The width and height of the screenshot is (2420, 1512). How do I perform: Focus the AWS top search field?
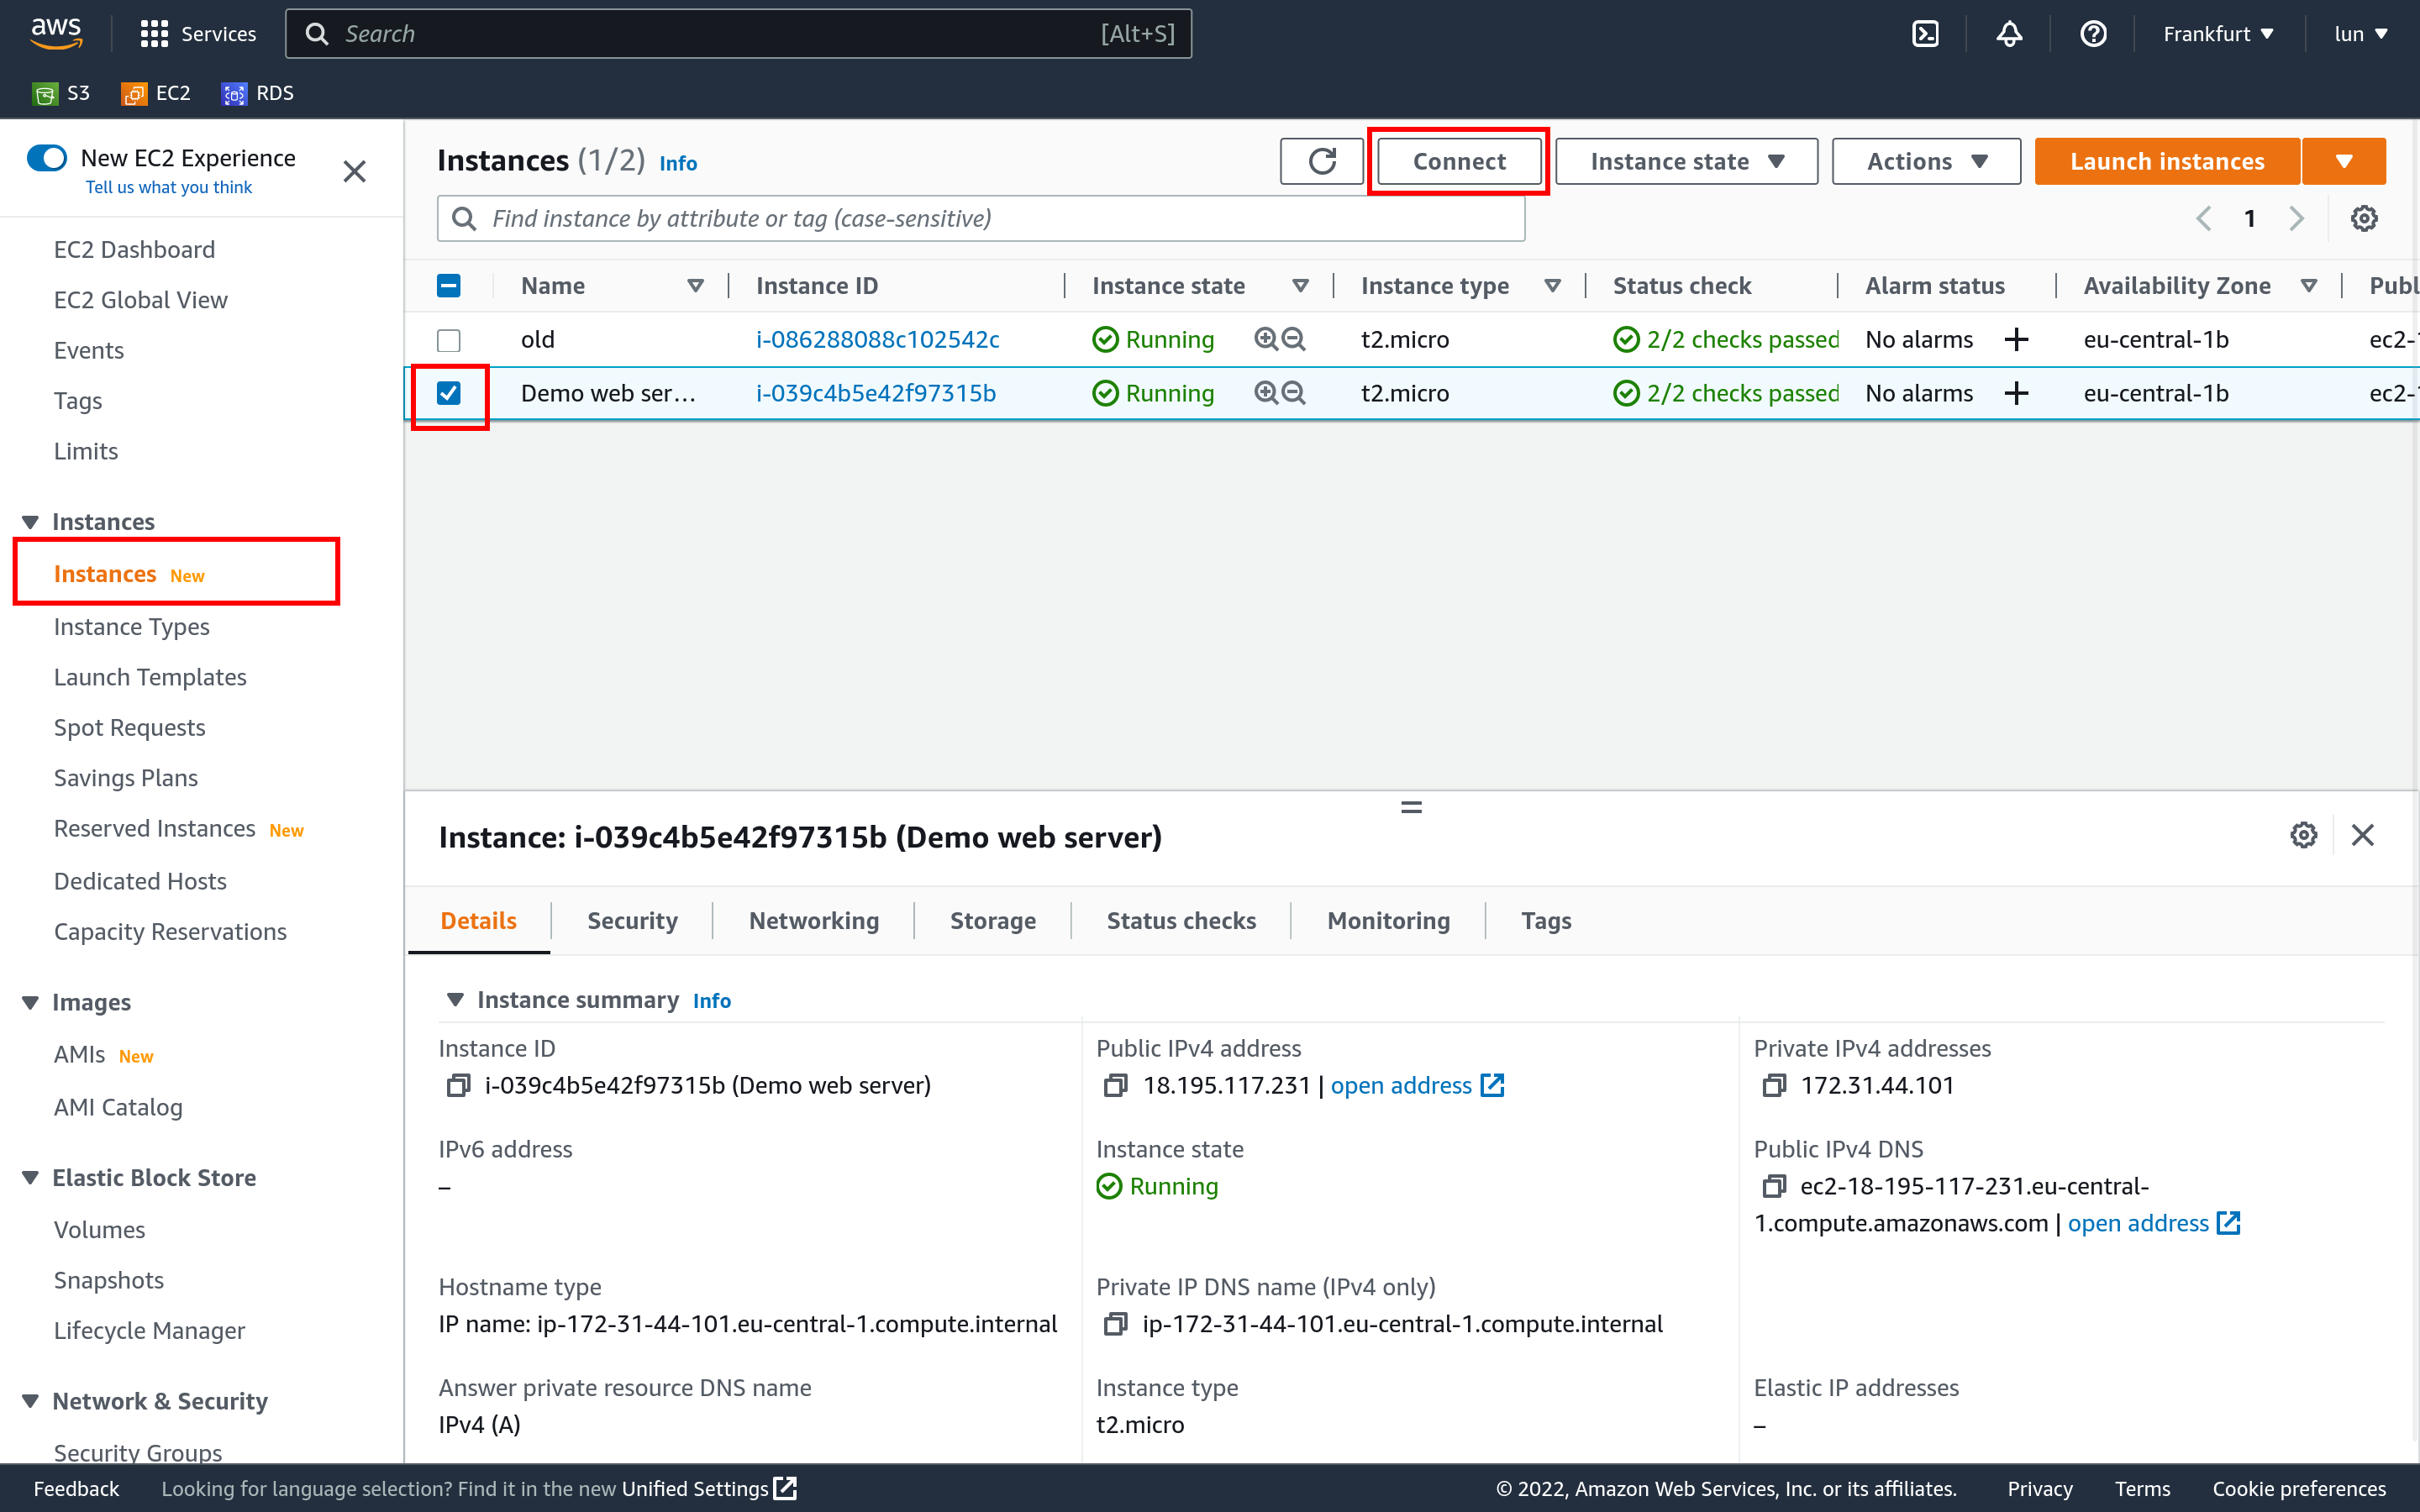[x=738, y=34]
